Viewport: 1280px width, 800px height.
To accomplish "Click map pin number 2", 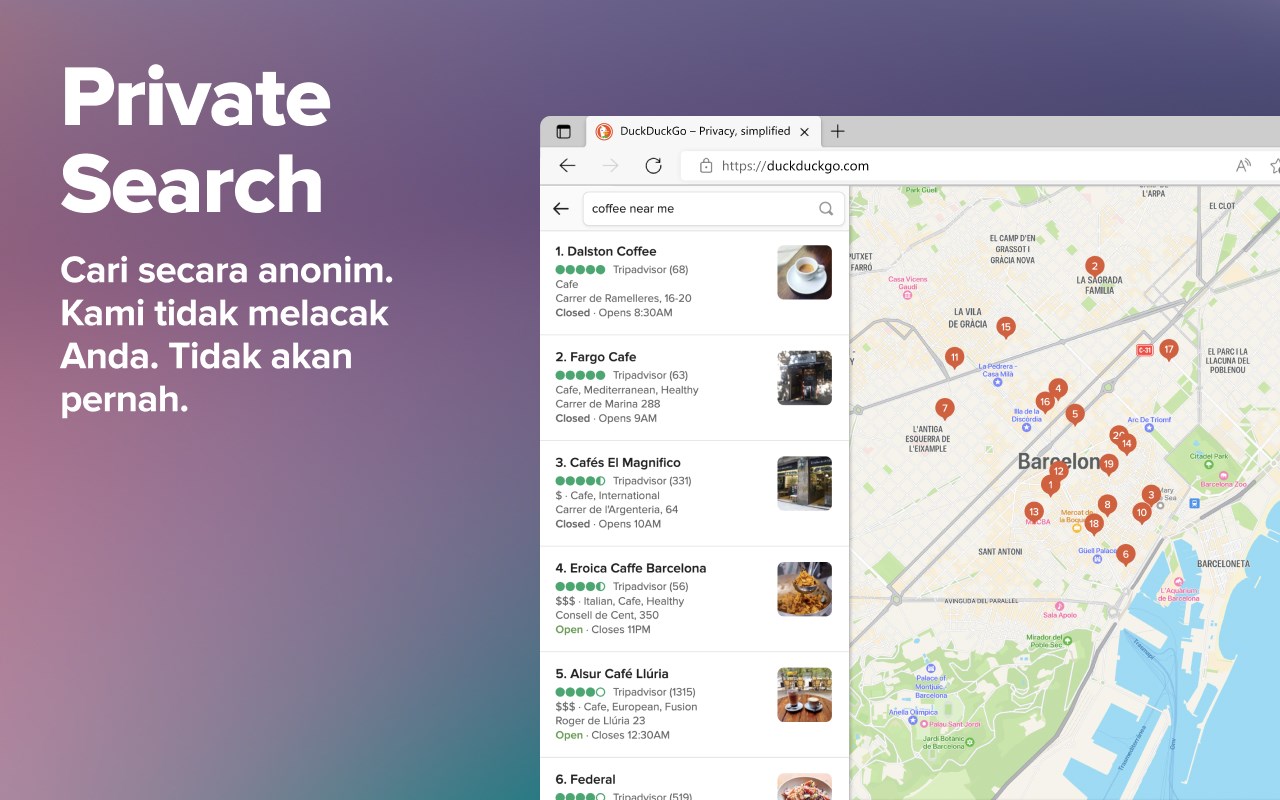I will 1095,266.
